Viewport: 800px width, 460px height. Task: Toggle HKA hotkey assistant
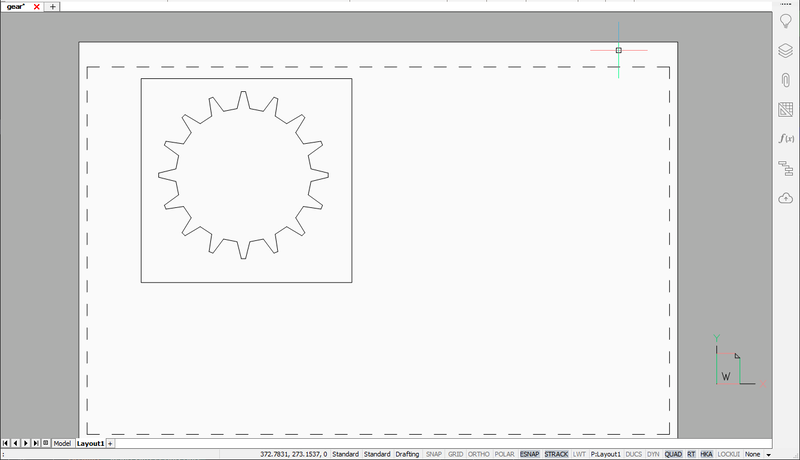tap(707, 454)
